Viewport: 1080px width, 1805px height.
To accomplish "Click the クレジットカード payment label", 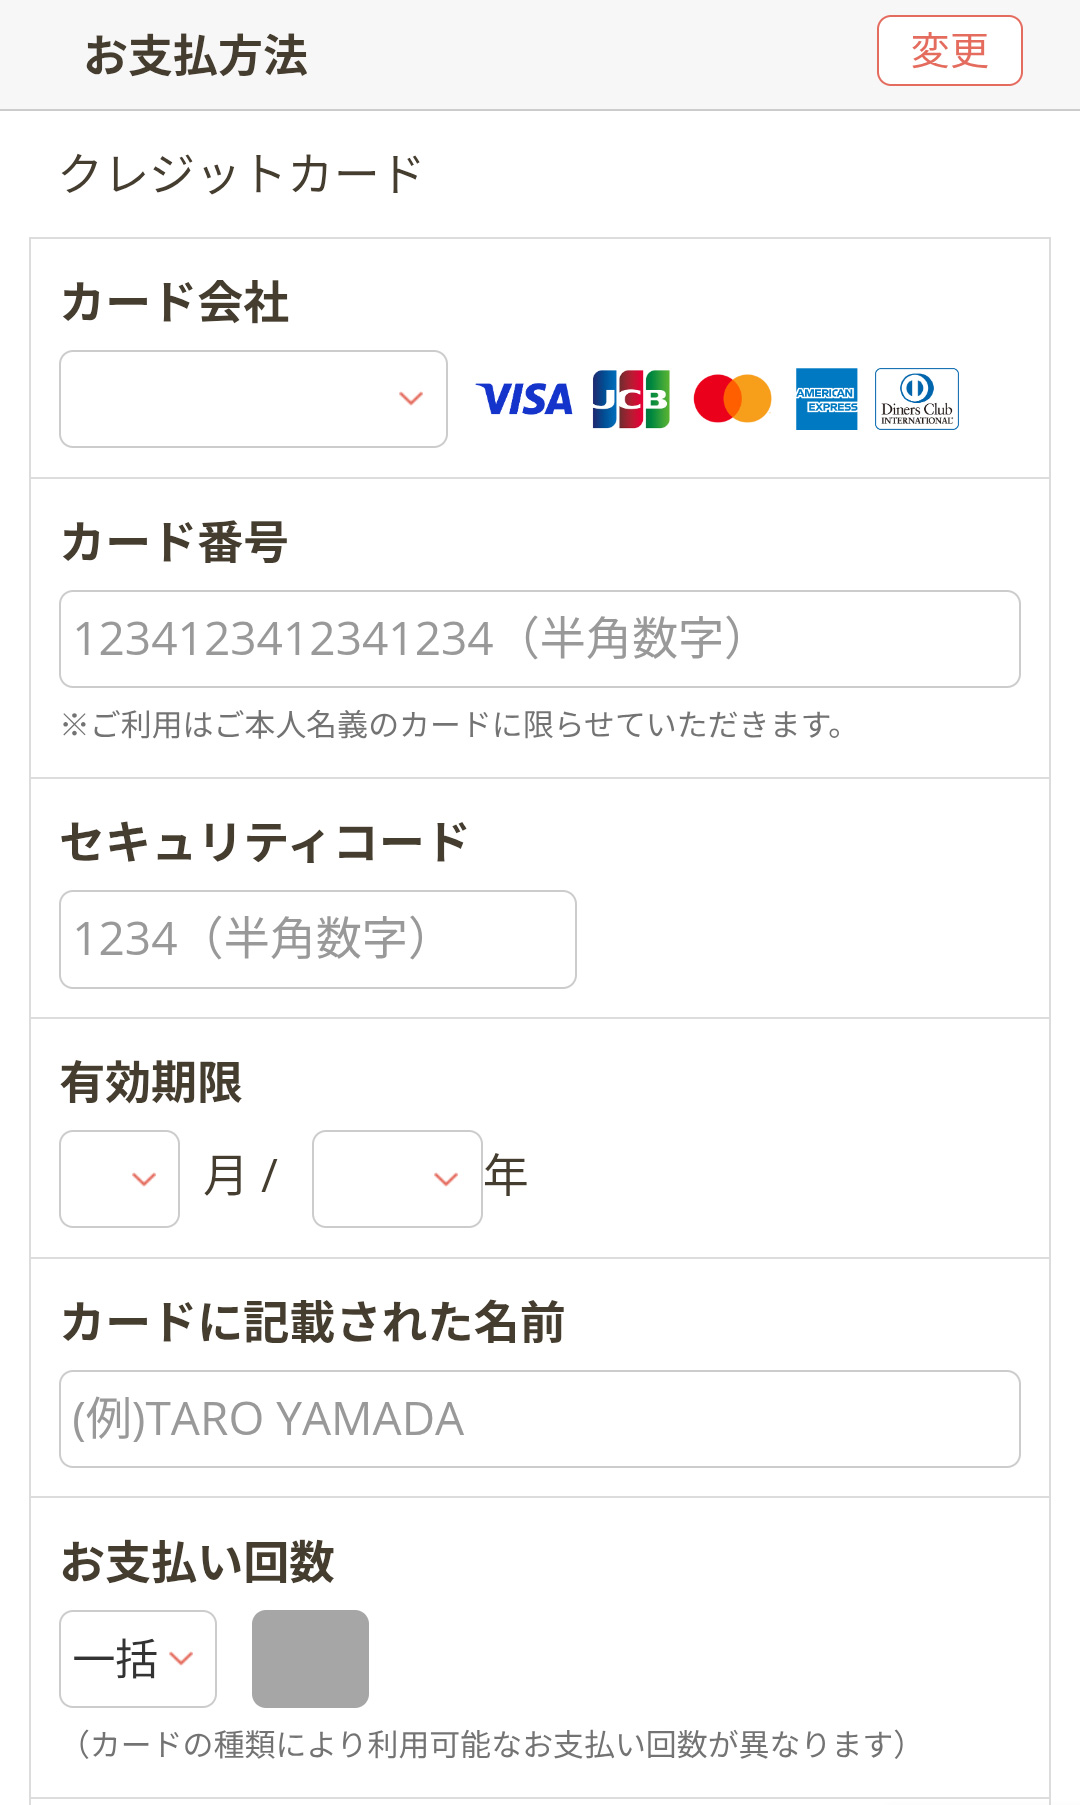I will (x=241, y=174).
